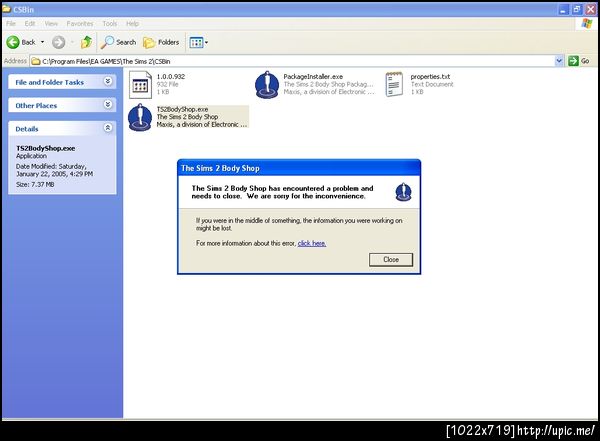Select the 1.0.0.932 file icon
This screenshot has width=600, height=441.
pyautogui.click(x=140, y=85)
